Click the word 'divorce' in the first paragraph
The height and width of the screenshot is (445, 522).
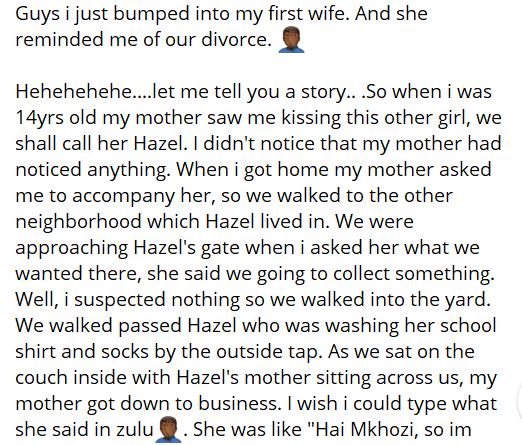234,39
